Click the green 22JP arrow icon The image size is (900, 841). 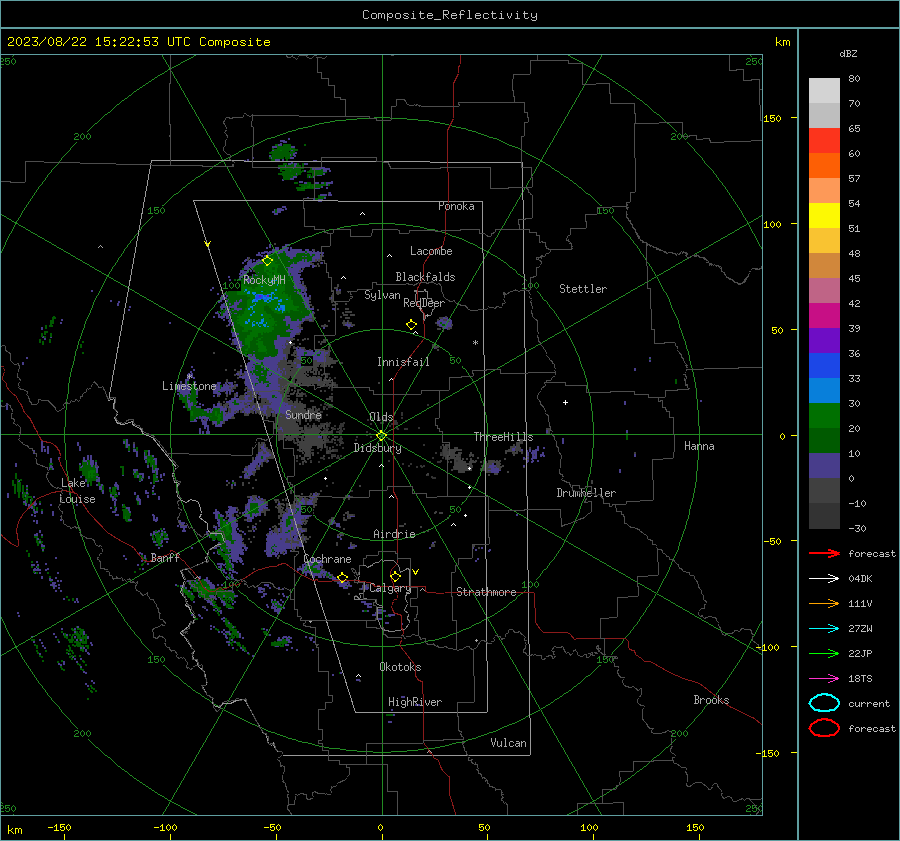(824, 653)
